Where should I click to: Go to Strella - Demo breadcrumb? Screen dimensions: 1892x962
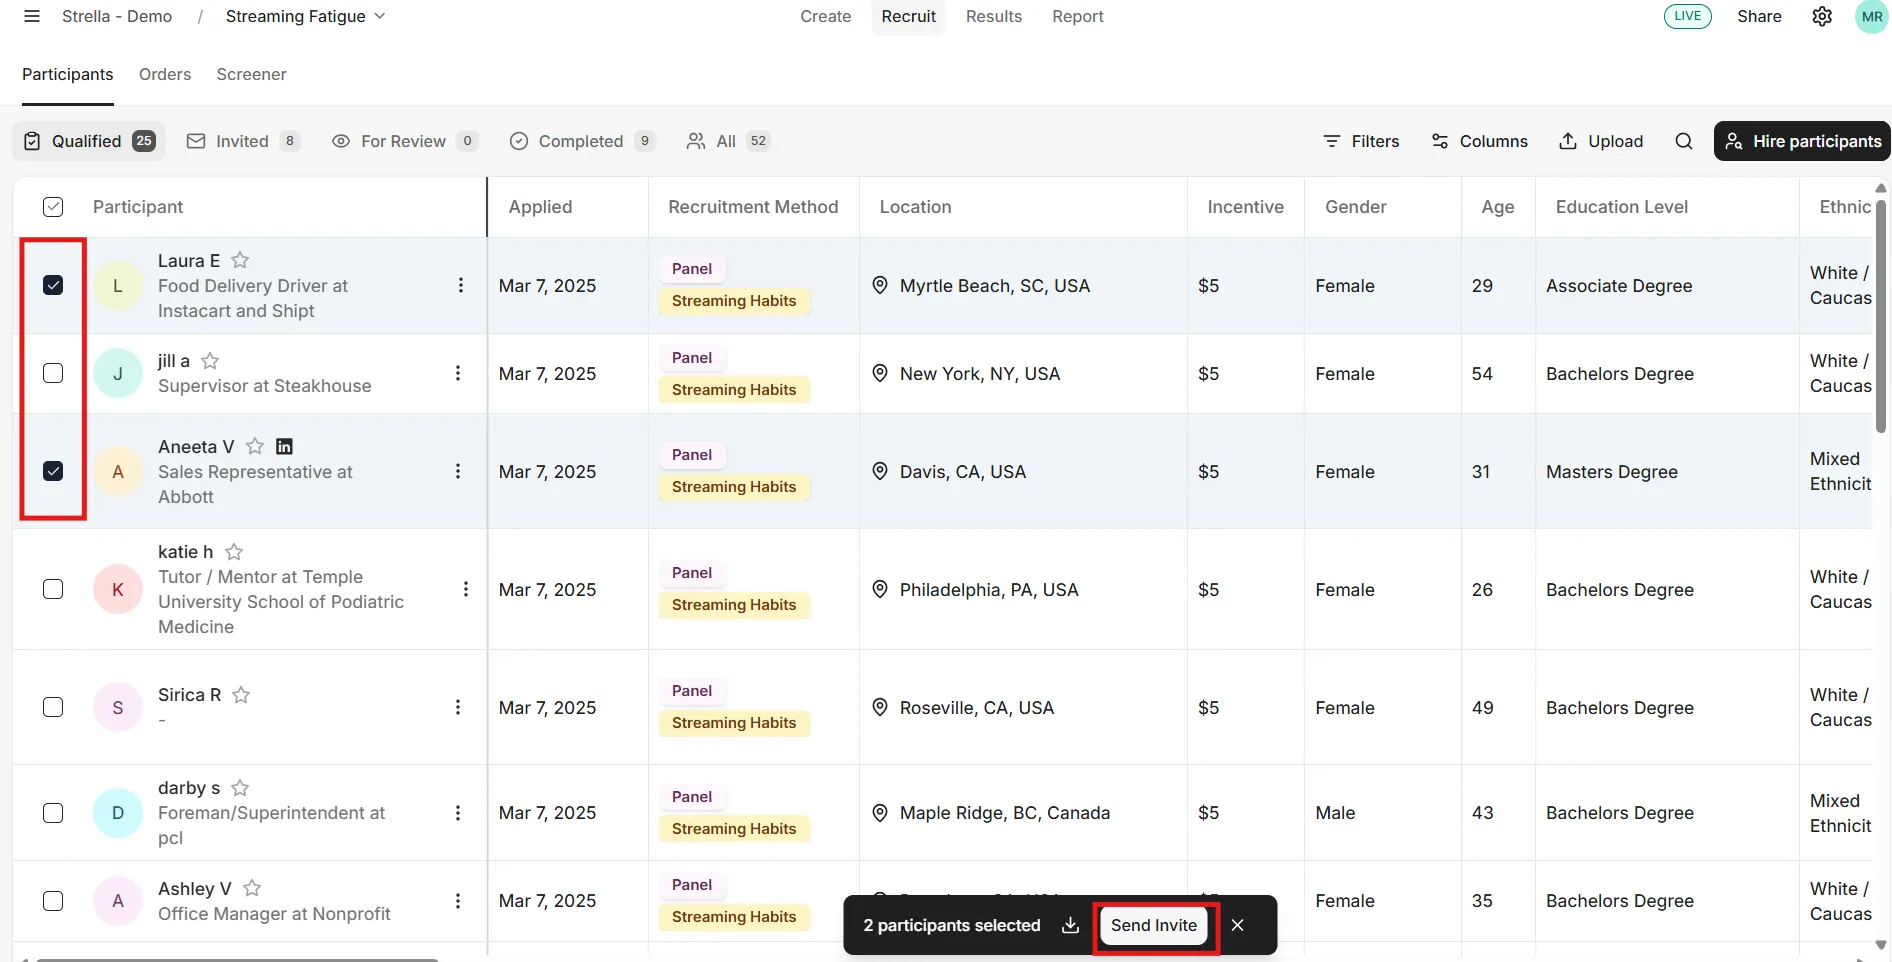117,16
